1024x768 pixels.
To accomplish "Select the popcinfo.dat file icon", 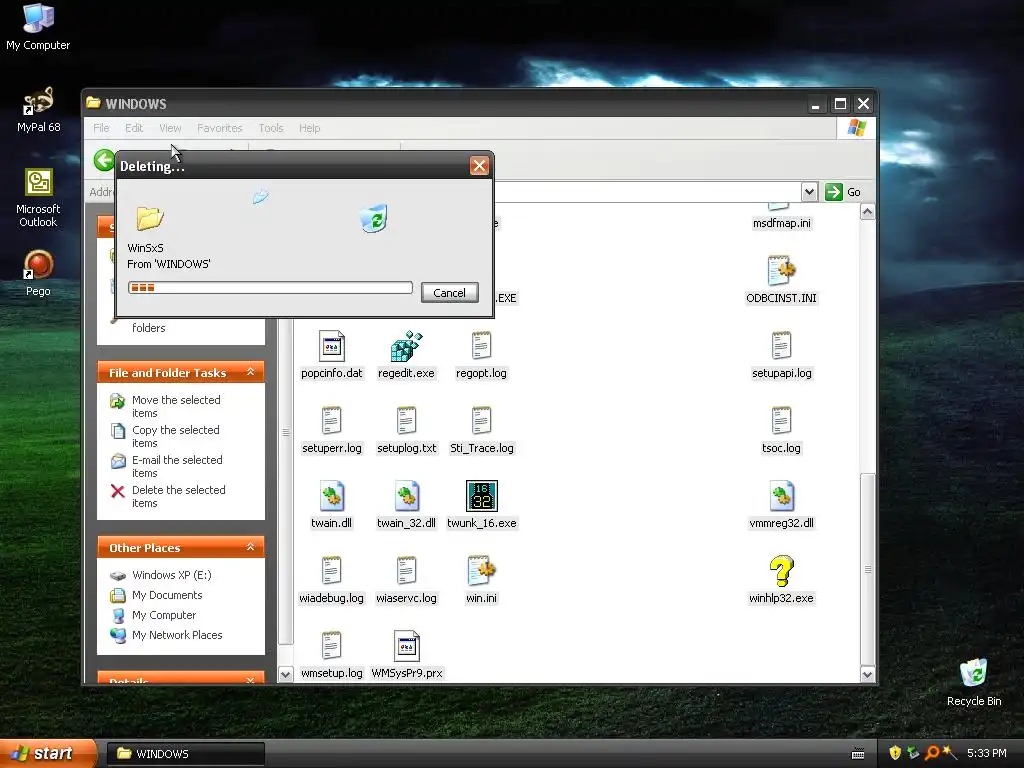I will (x=332, y=355).
